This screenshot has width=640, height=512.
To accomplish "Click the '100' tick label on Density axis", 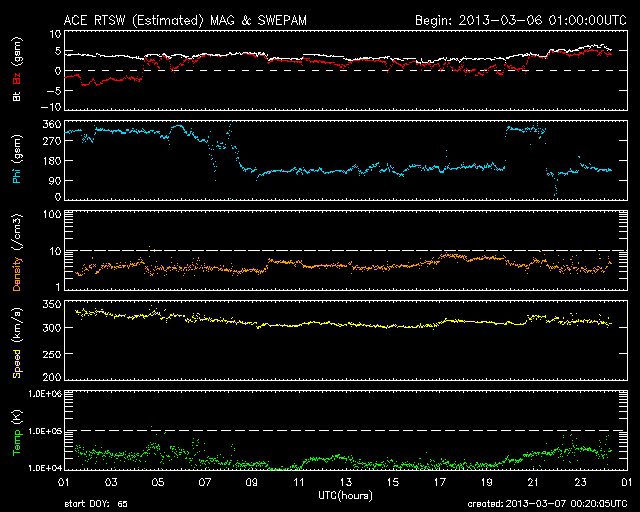I will tap(52, 214).
